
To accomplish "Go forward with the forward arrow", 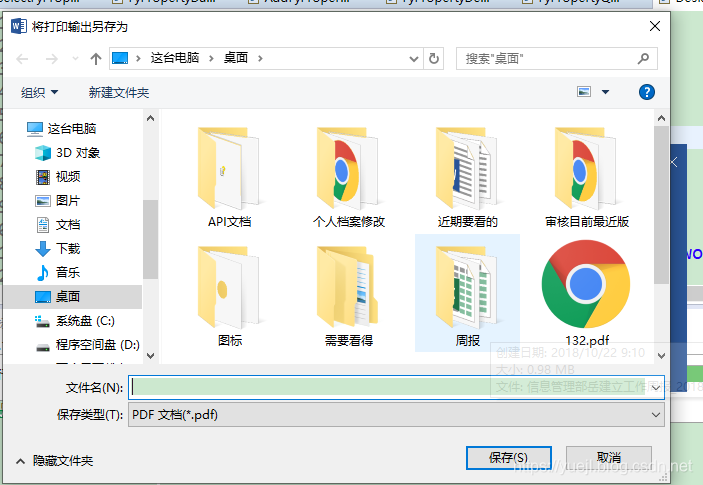I will (52, 59).
